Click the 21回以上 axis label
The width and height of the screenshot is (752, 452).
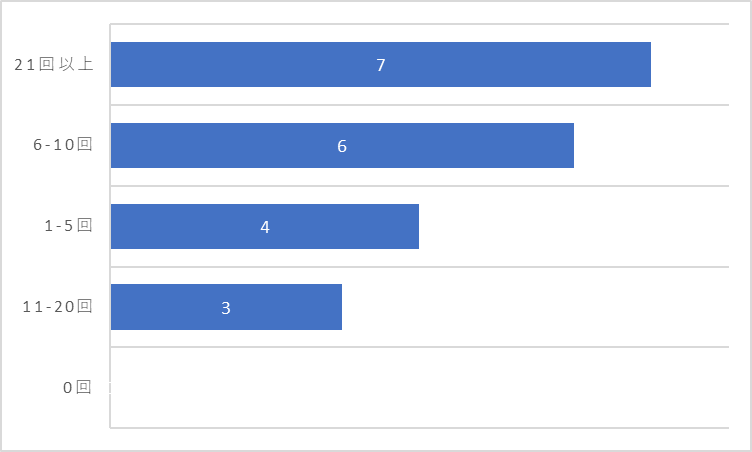click(53, 64)
